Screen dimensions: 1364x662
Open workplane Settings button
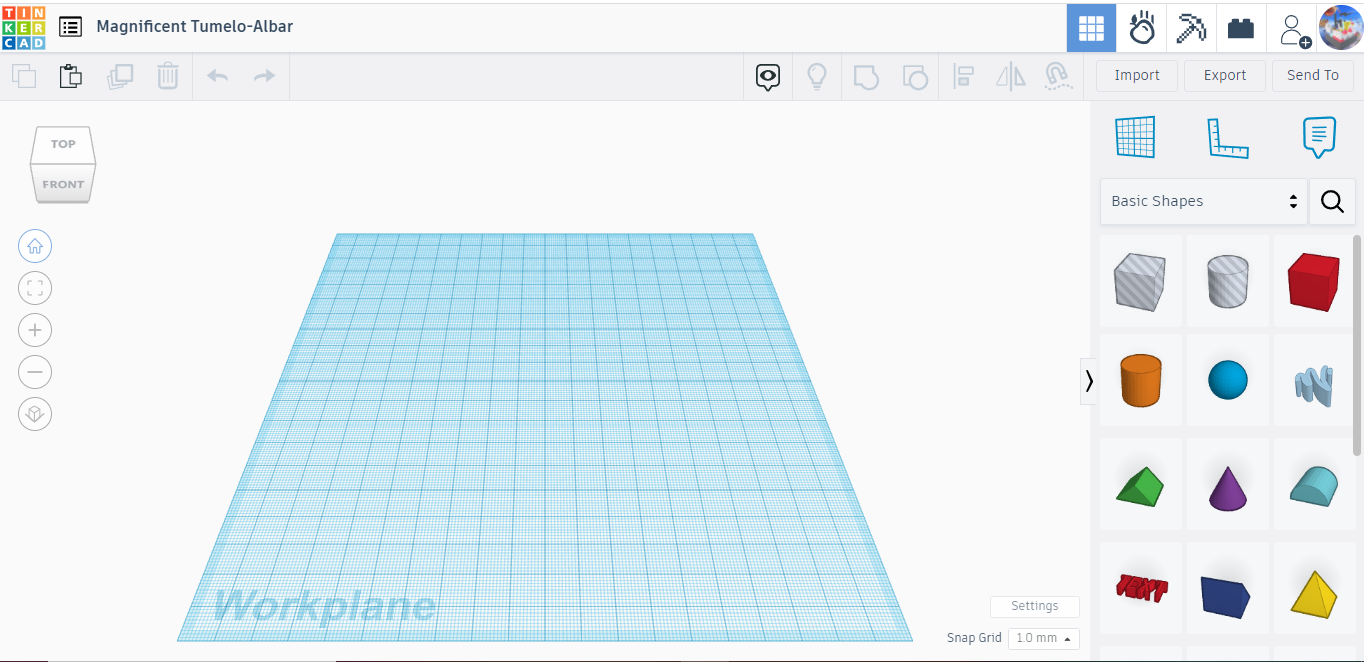[x=1035, y=606]
